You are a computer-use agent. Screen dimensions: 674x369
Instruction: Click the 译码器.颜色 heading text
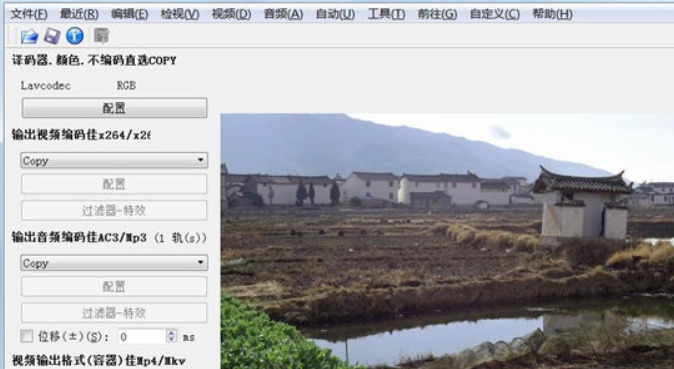[94, 60]
